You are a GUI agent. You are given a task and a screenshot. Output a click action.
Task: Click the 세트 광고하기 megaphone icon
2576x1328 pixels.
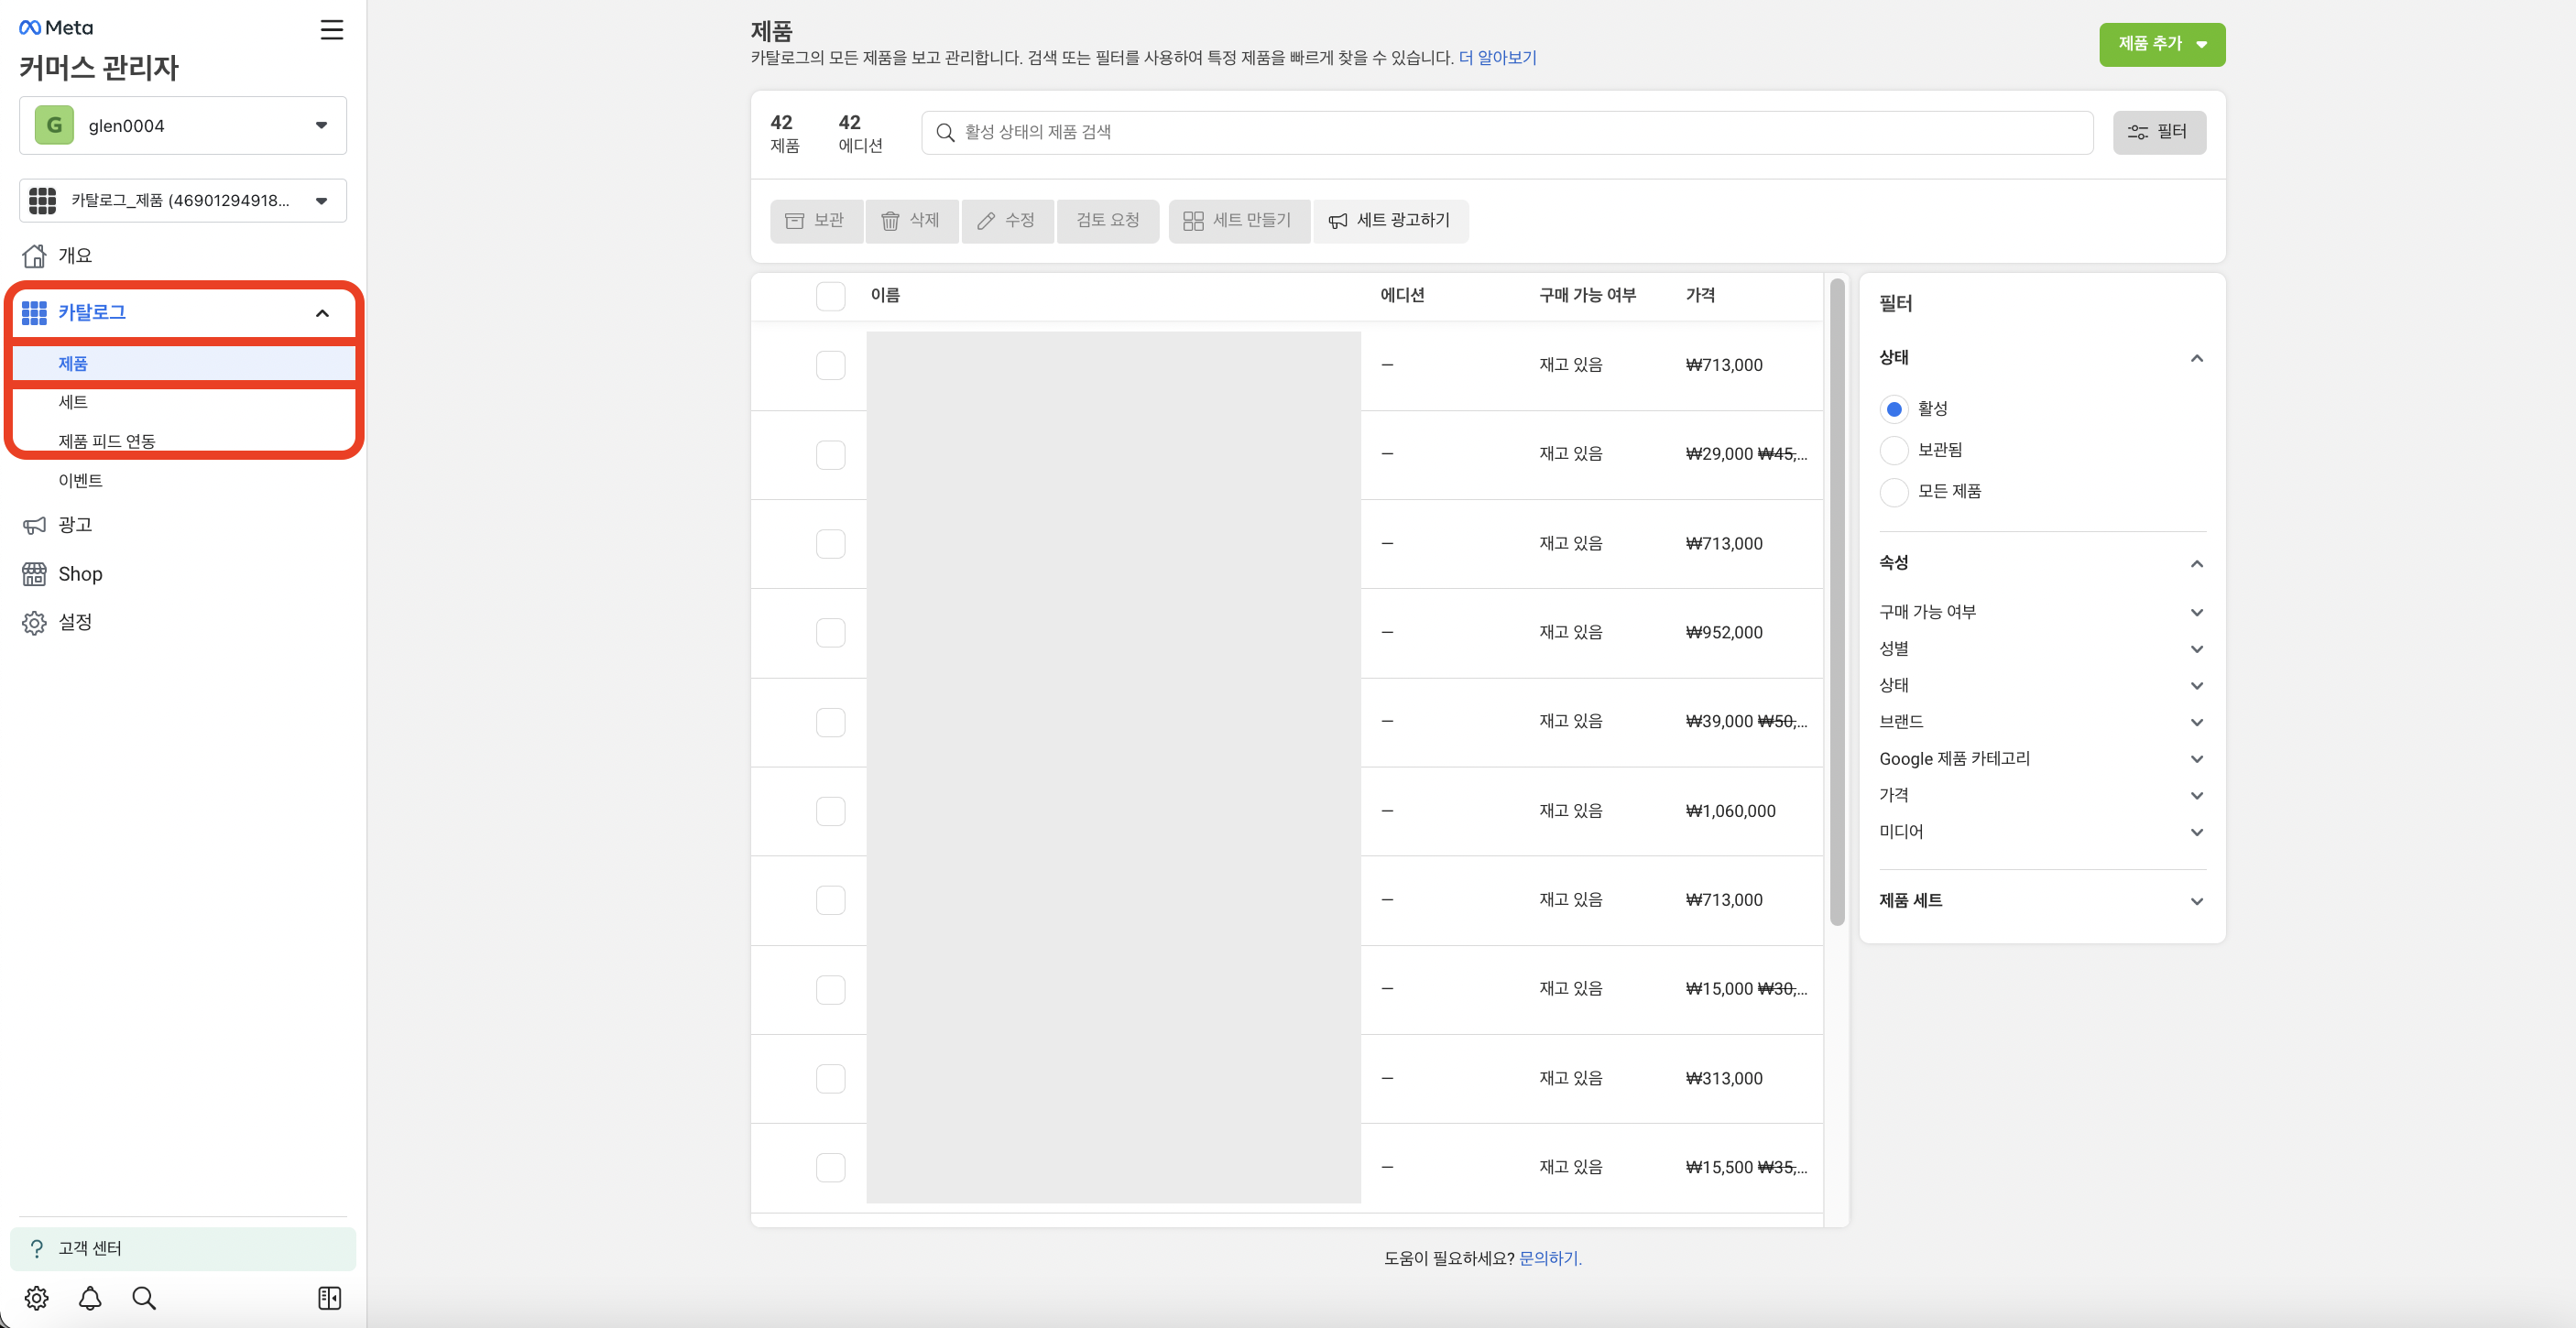1338,220
